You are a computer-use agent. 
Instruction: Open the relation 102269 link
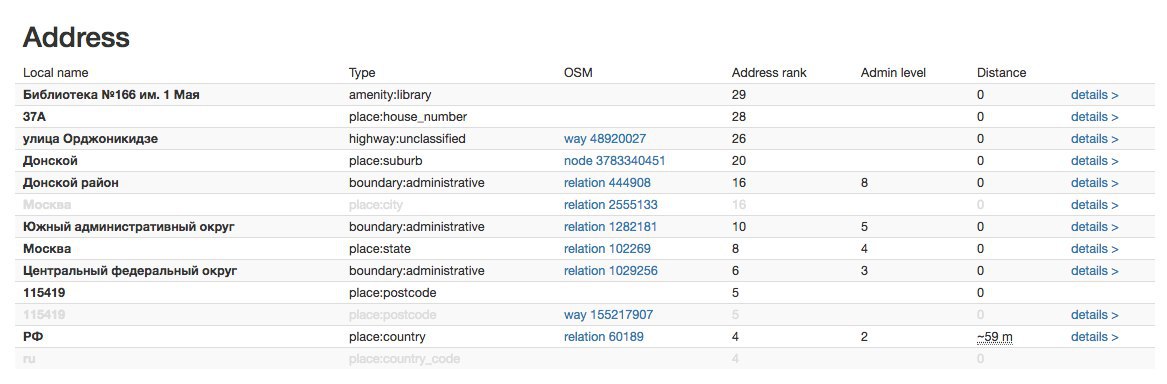click(x=607, y=249)
